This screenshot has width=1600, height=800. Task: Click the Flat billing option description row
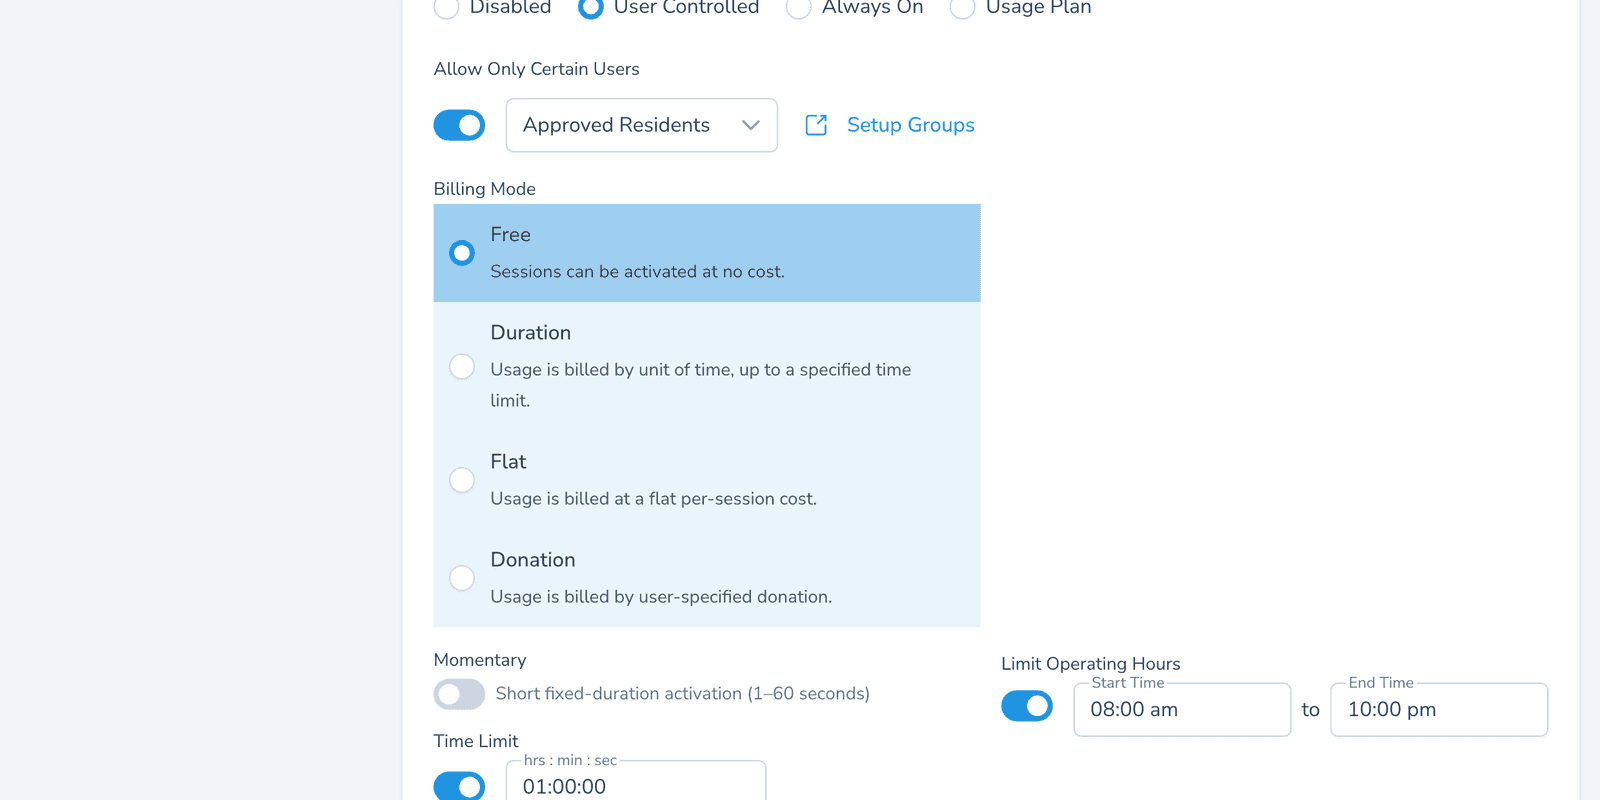point(707,480)
